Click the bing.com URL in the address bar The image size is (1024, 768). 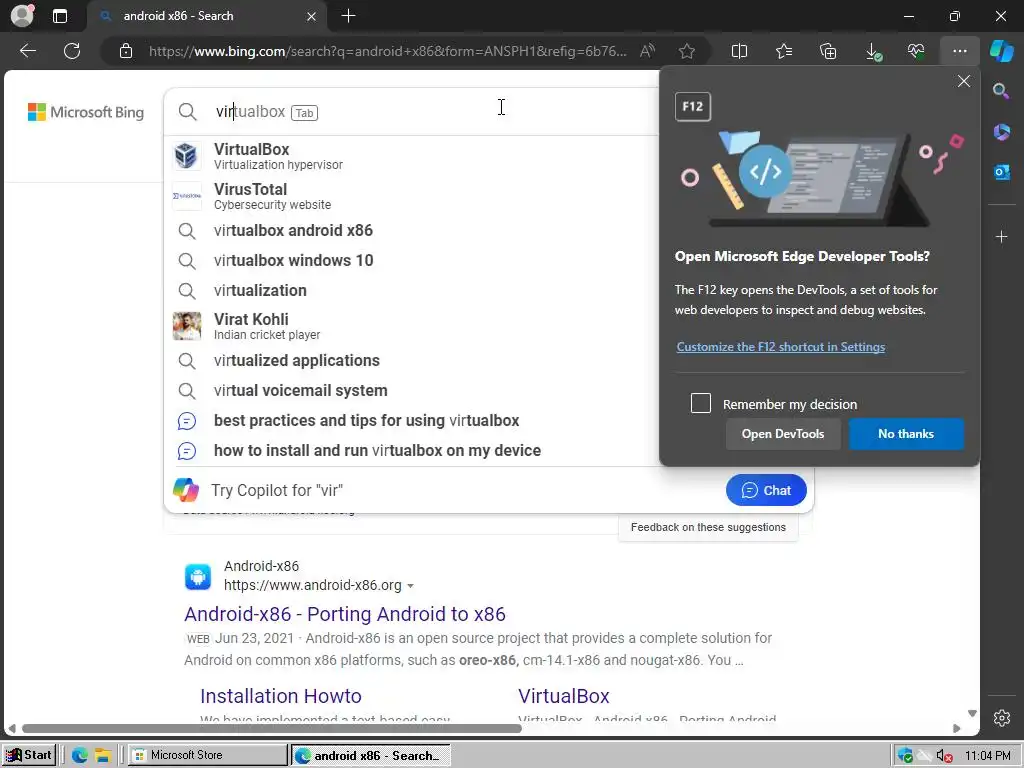click(388, 51)
